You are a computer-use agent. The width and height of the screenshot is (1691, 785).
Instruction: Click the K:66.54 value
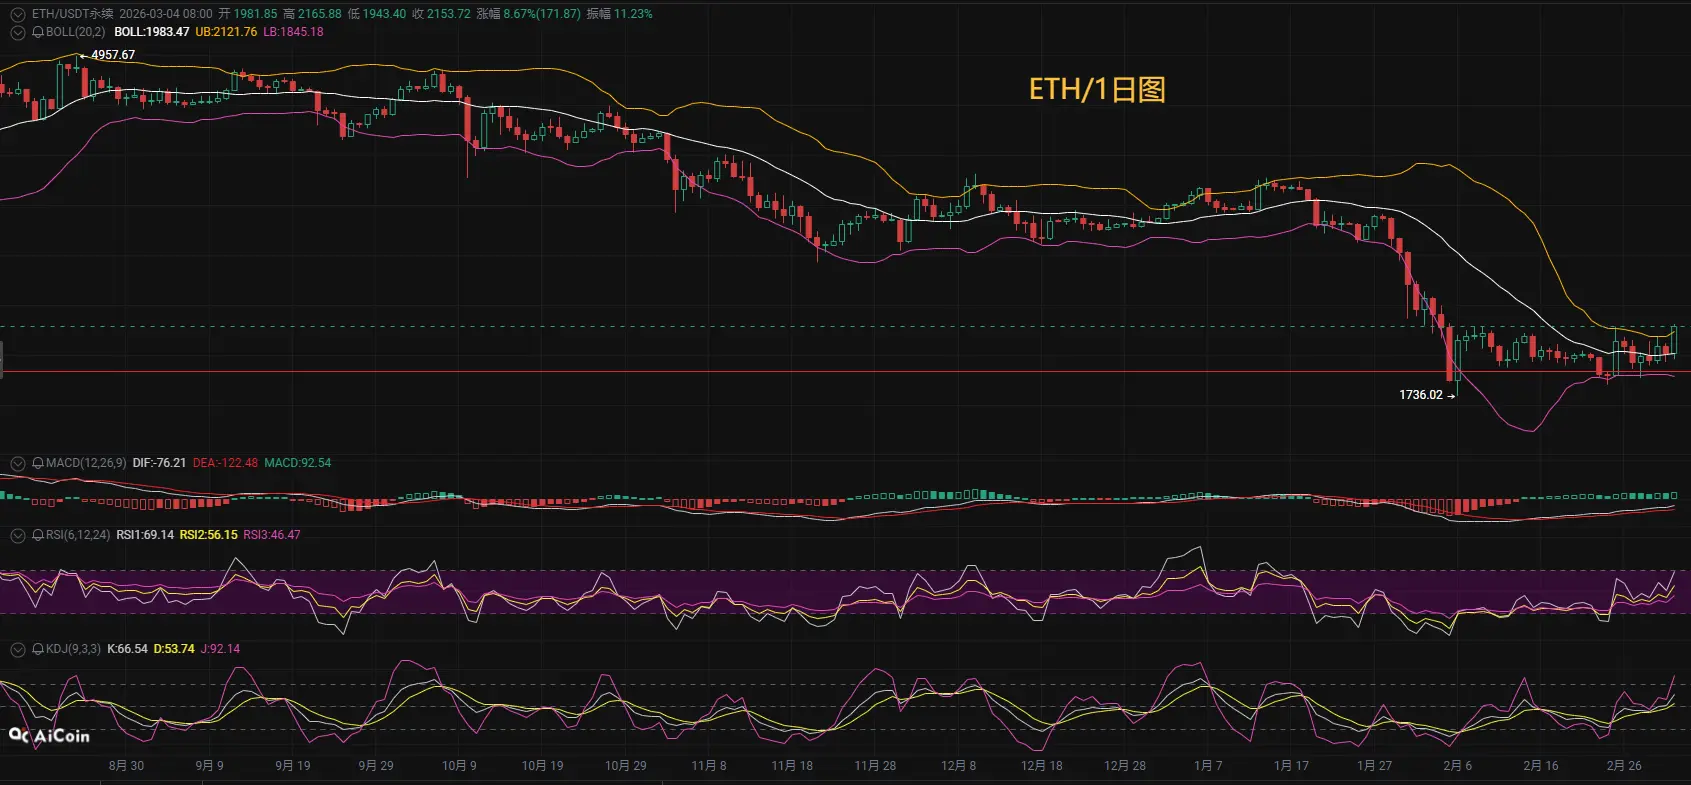pyautogui.click(x=127, y=649)
